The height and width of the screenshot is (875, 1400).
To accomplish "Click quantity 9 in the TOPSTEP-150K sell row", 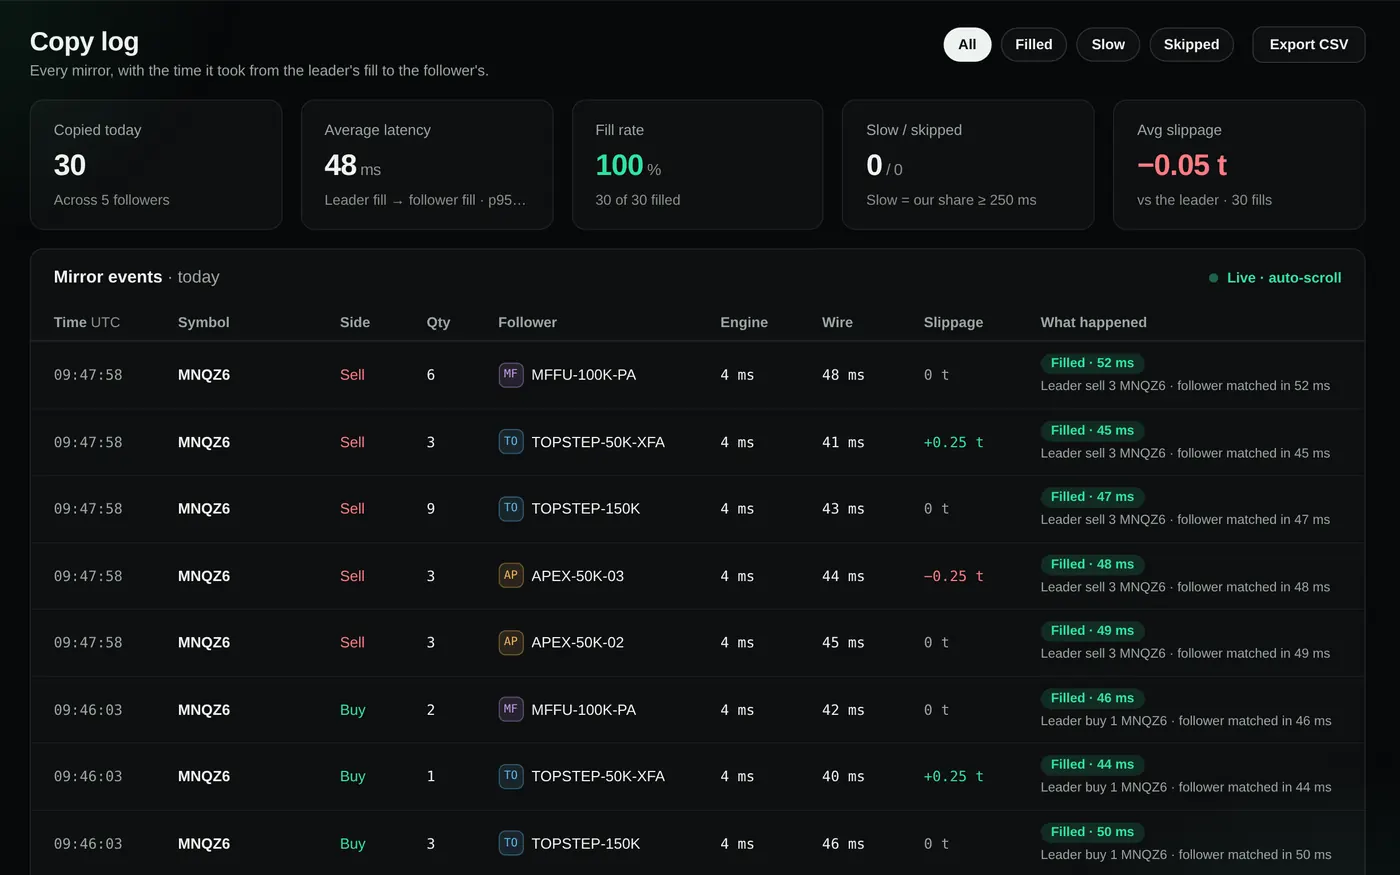I will tap(431, 509).
